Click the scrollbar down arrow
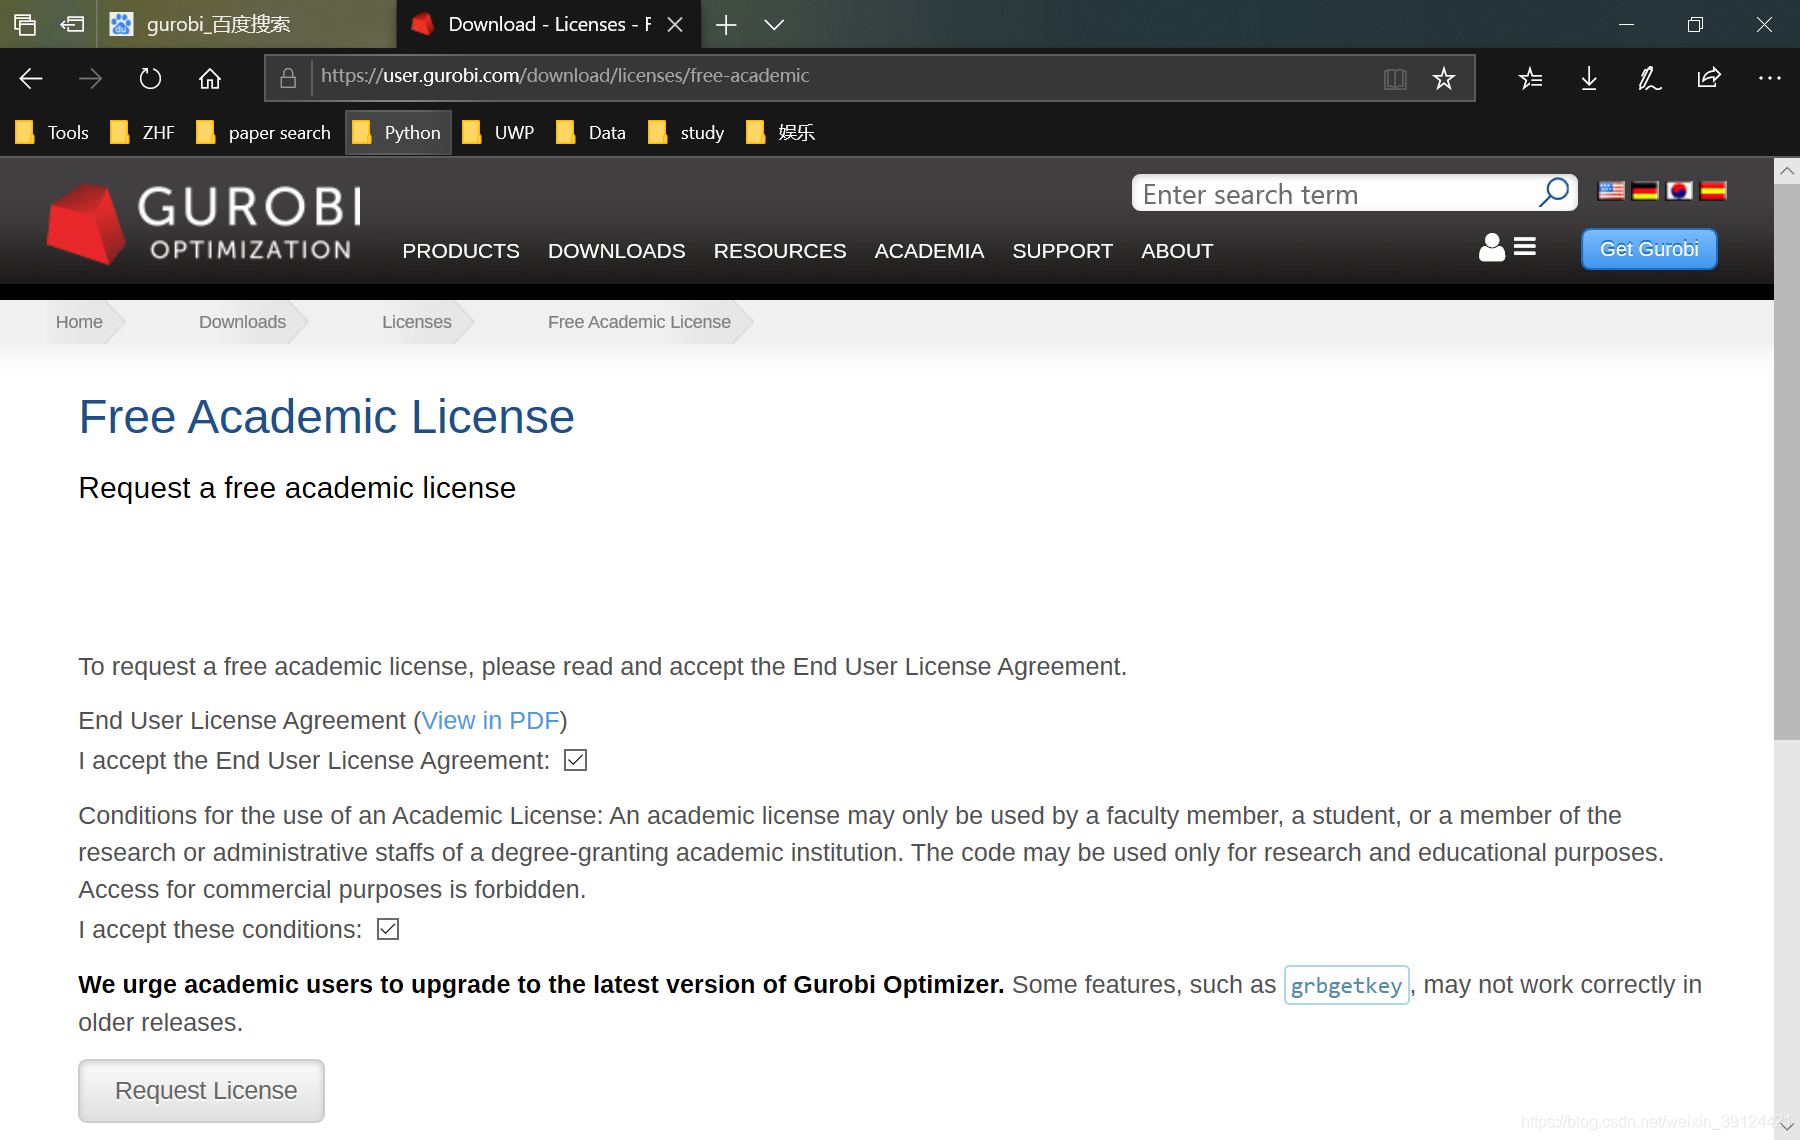This screenshot has height=1140, width=1800. 1787,1127
